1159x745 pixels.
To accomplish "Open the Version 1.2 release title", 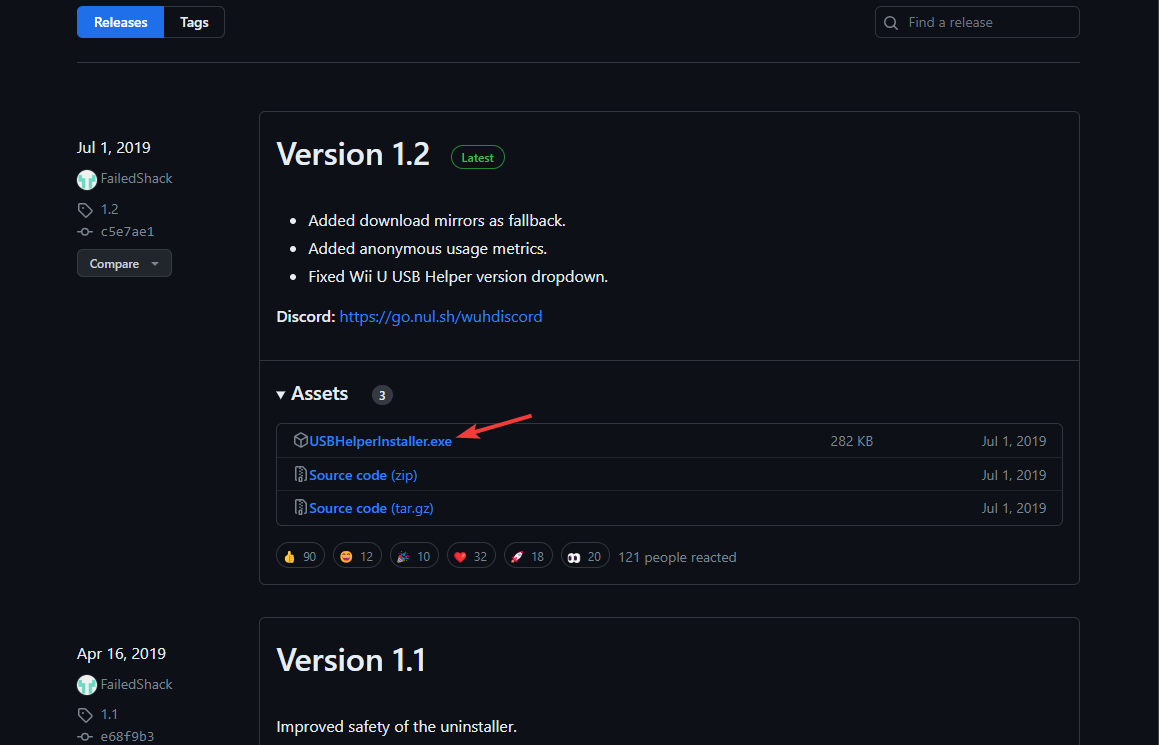I will (x=353, y=154).
